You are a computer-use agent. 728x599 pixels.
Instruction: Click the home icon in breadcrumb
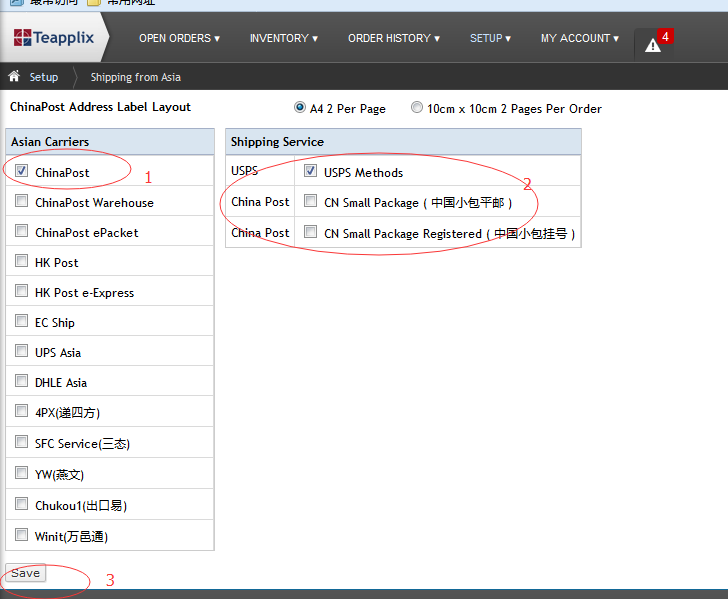coord(14,76)
